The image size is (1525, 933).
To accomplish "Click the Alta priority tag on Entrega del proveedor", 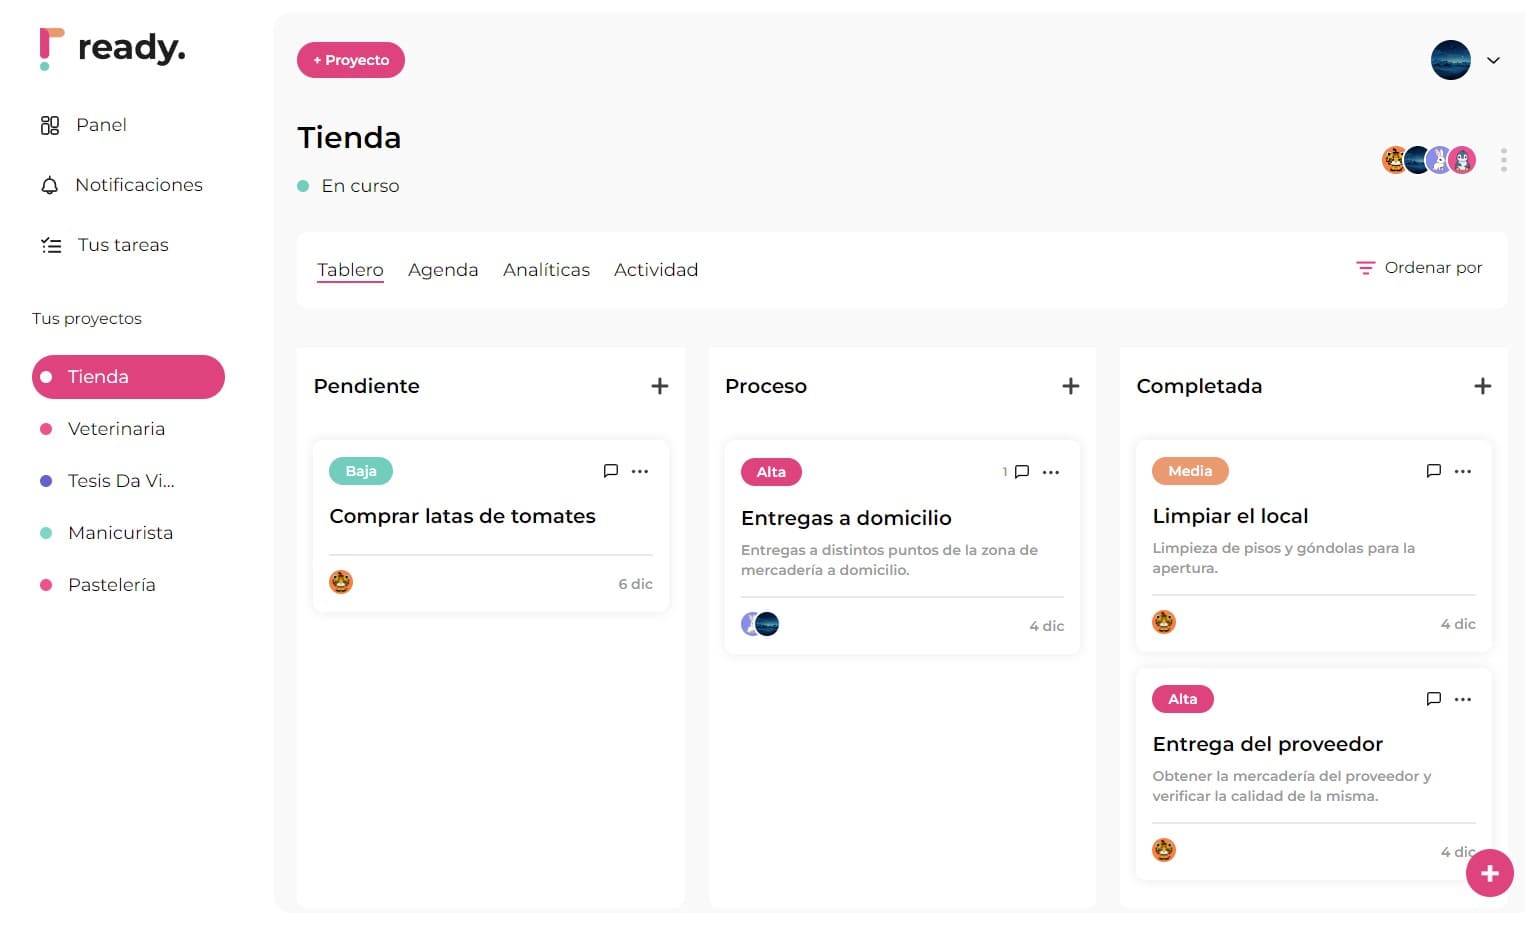I will click(1182, 699).
